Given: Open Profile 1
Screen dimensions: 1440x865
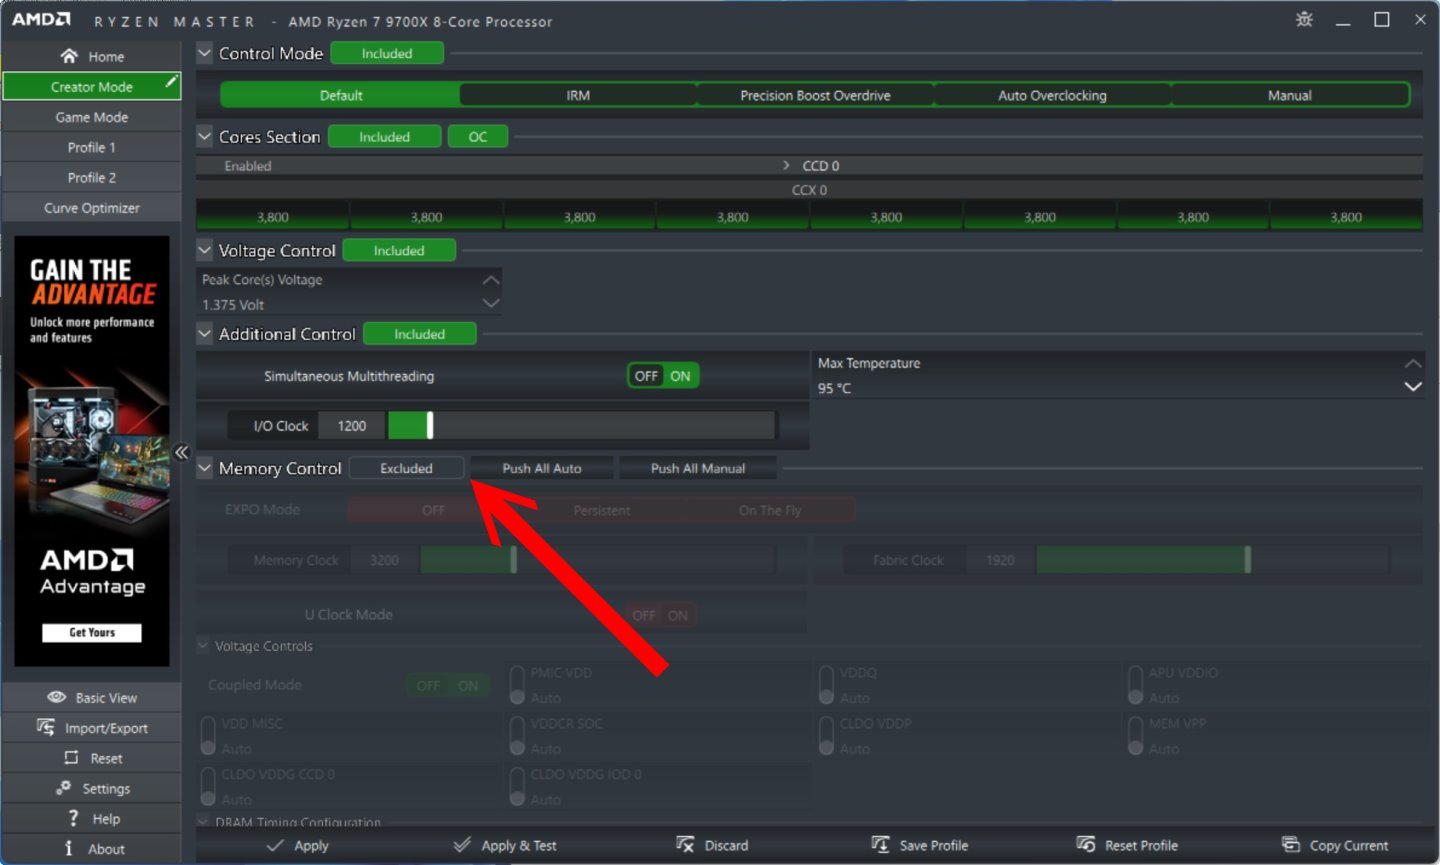Looking at the screenshot, I should [92, 147].
